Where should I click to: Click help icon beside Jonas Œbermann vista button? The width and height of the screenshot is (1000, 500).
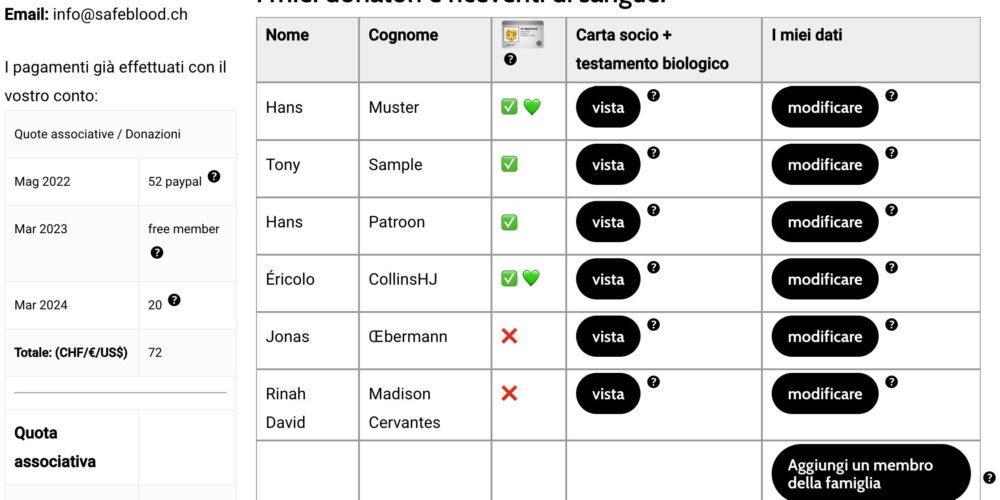653,325
